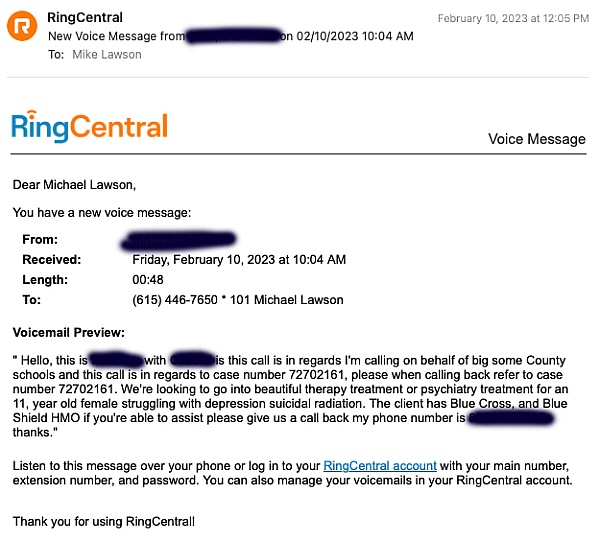
Task: Click the large RingCentral logo in the email body
Action: click(x=90, y=126)
